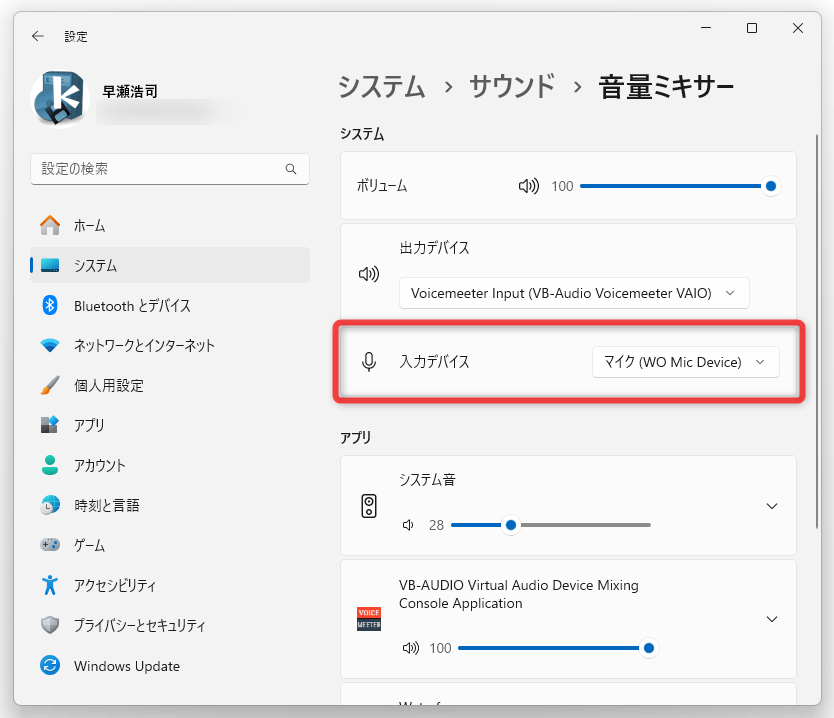Click the user profile avatar
The image size is (834, 718).
[x=60, y=99]
